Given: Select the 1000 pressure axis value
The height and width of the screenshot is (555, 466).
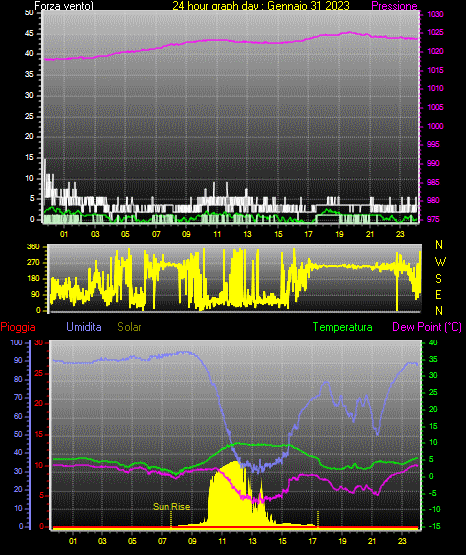Looking at the screenshot, I should pyautogui.click(x=435, y=126).
